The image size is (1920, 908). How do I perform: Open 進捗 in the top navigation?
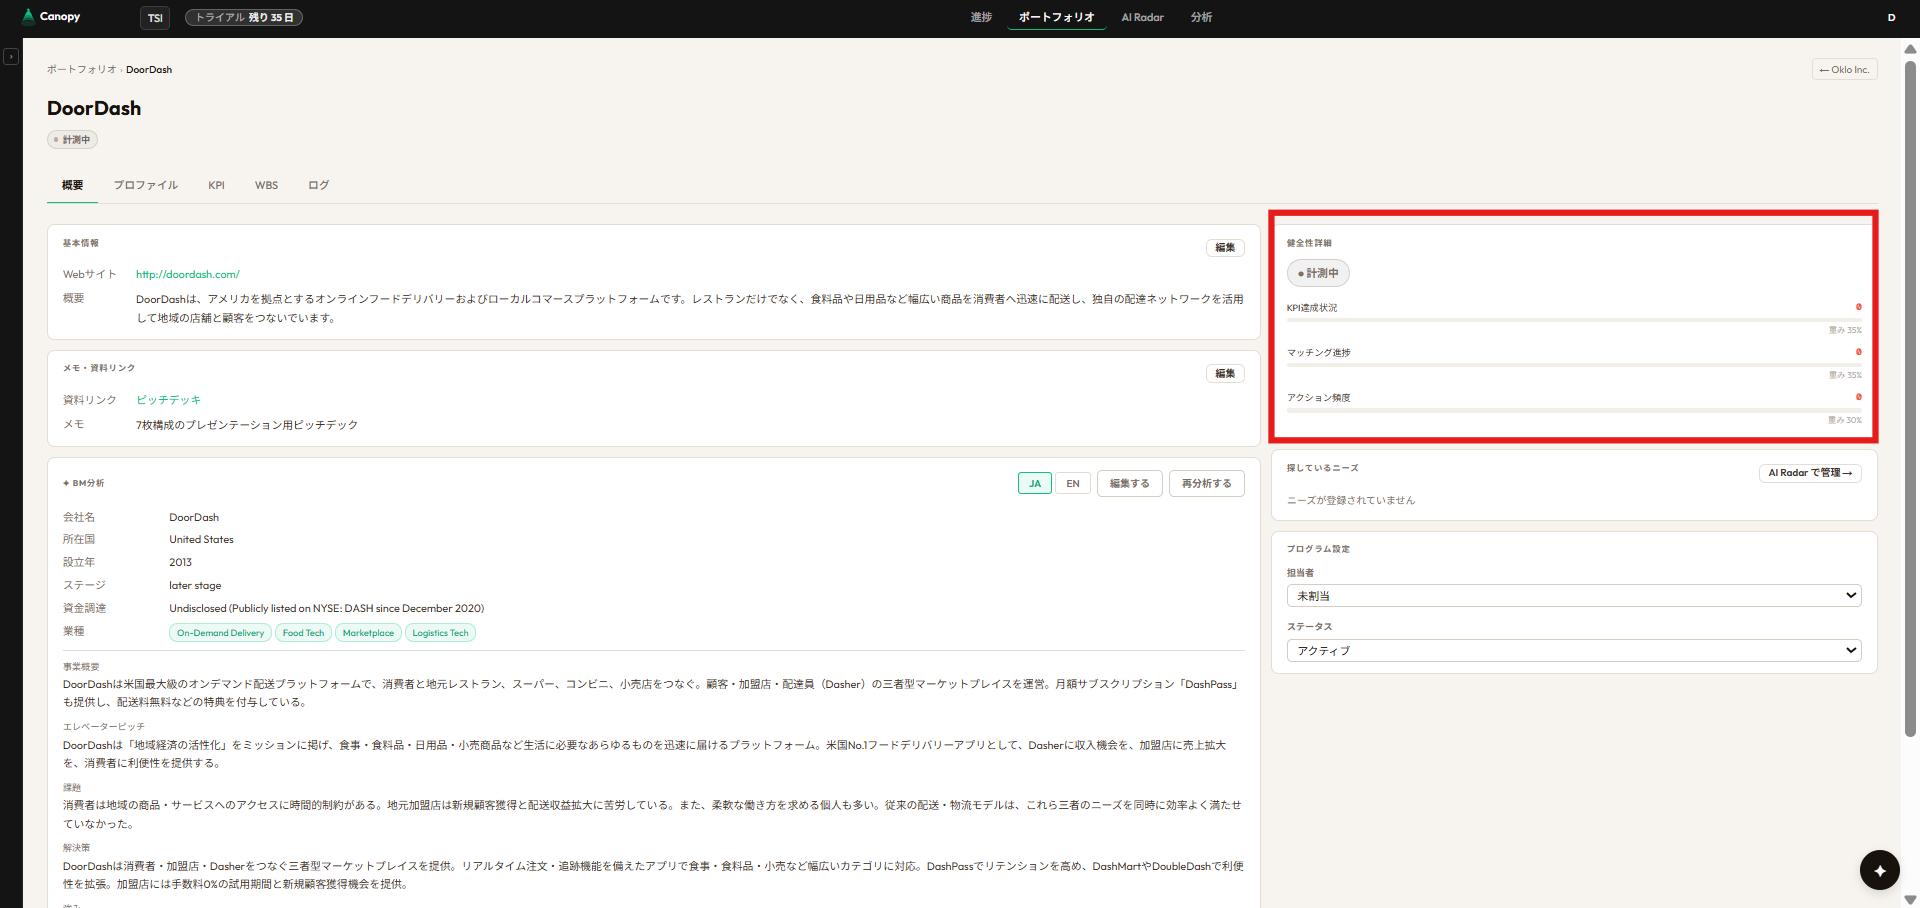pyautogui.click(x=981, y=17)
